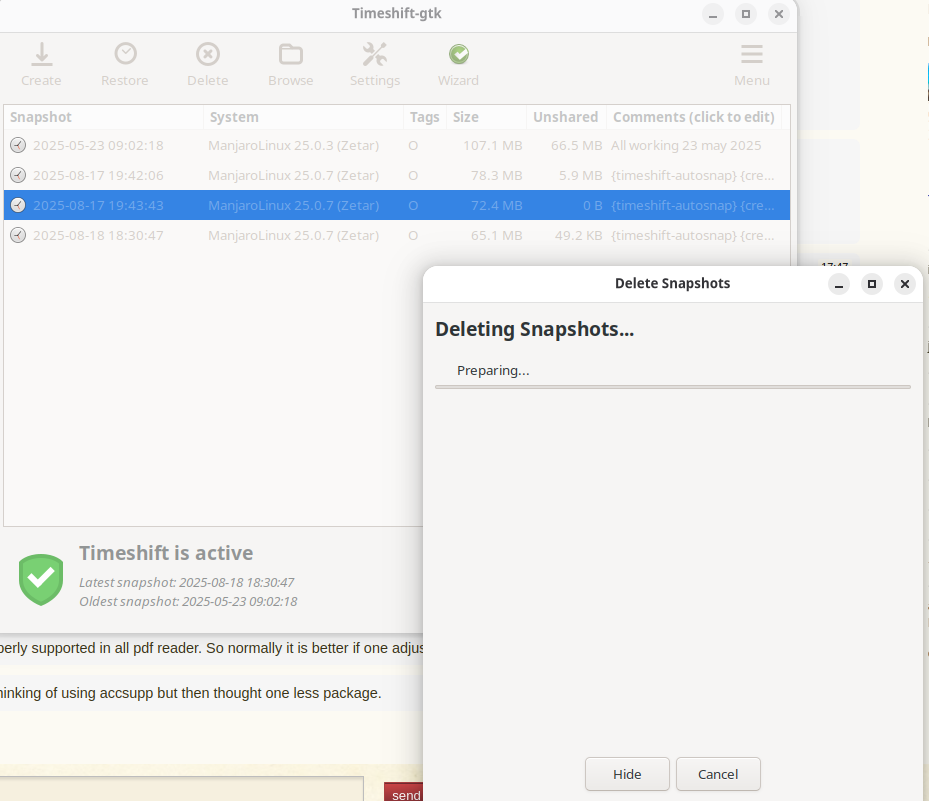Click clock icon of 2025-08-17 19:42:06 snapshot
929x801 pixels.
point(18,175)
